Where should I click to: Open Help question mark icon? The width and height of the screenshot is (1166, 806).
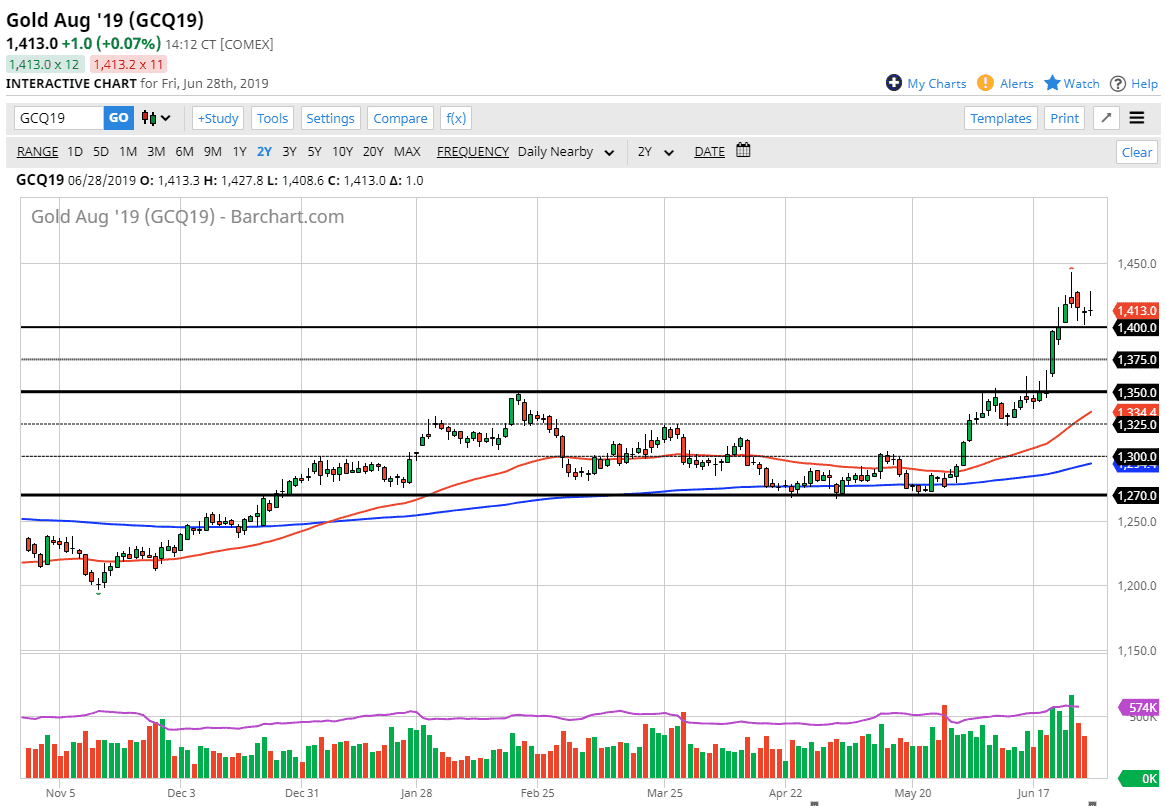1118,83
